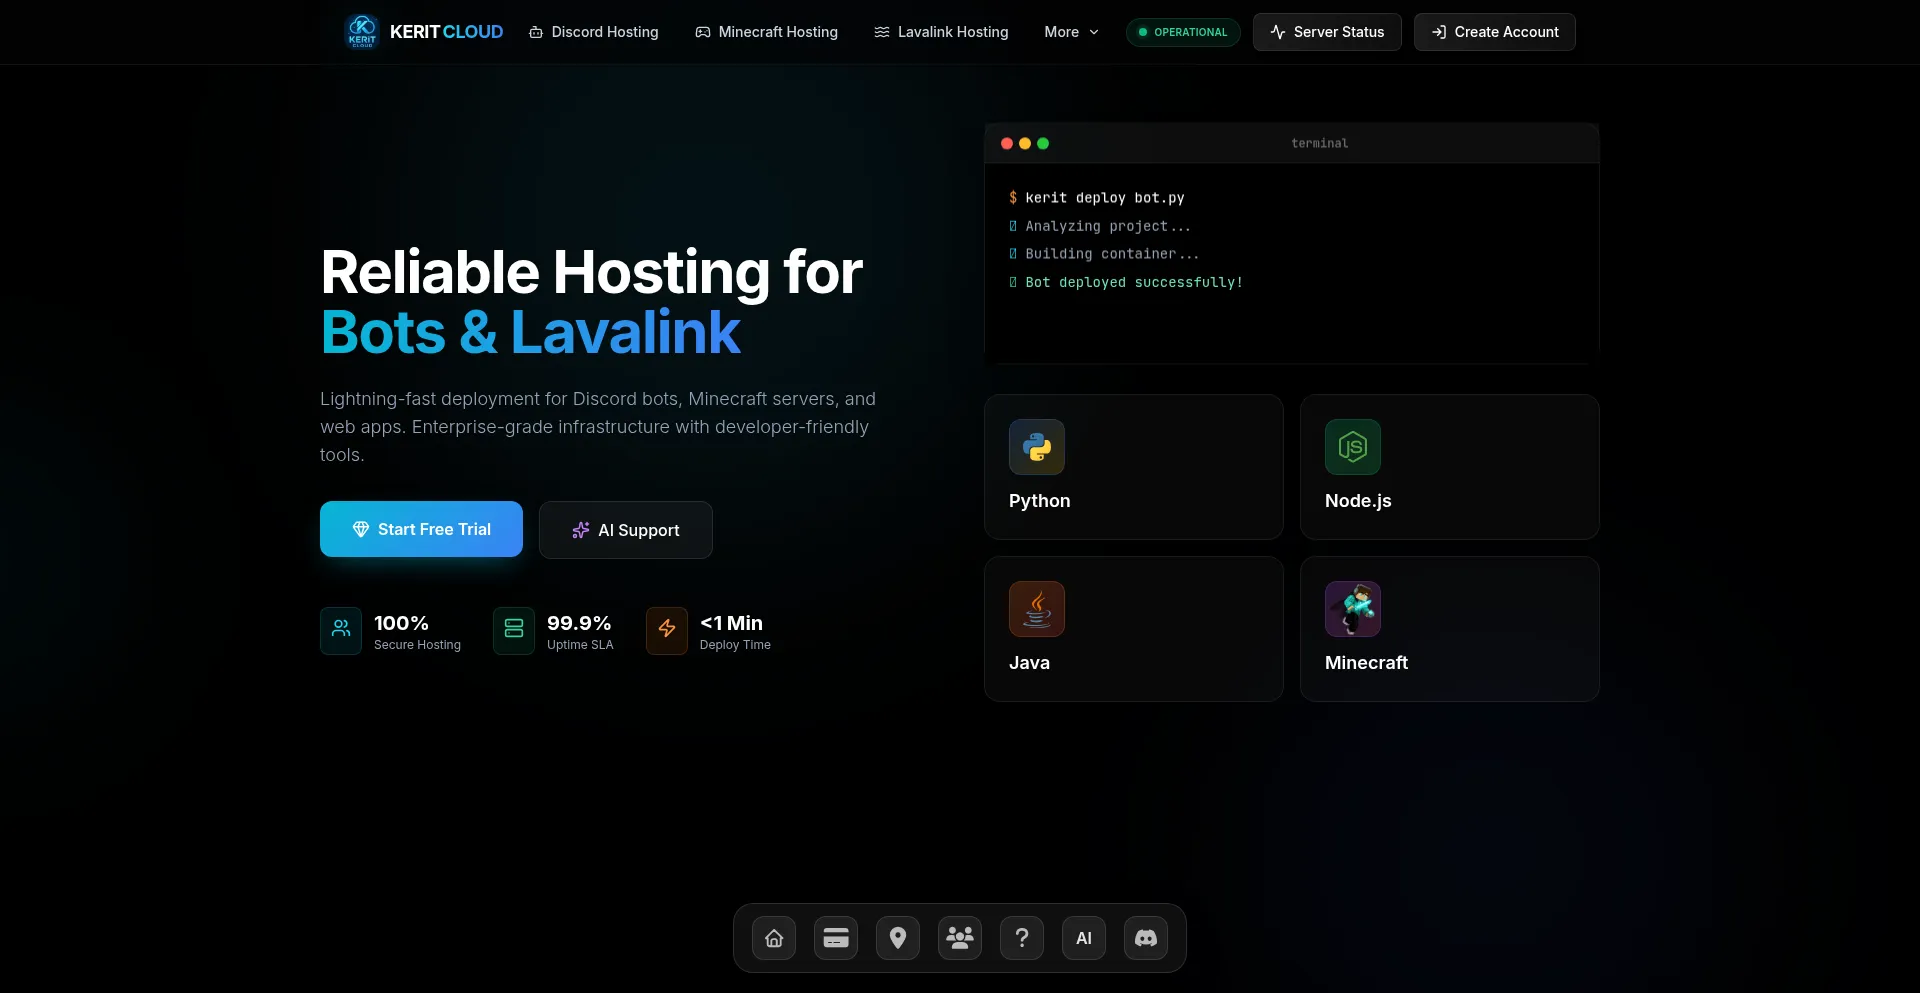Click the KERIT CLOUD brand name

coord(446,32)
